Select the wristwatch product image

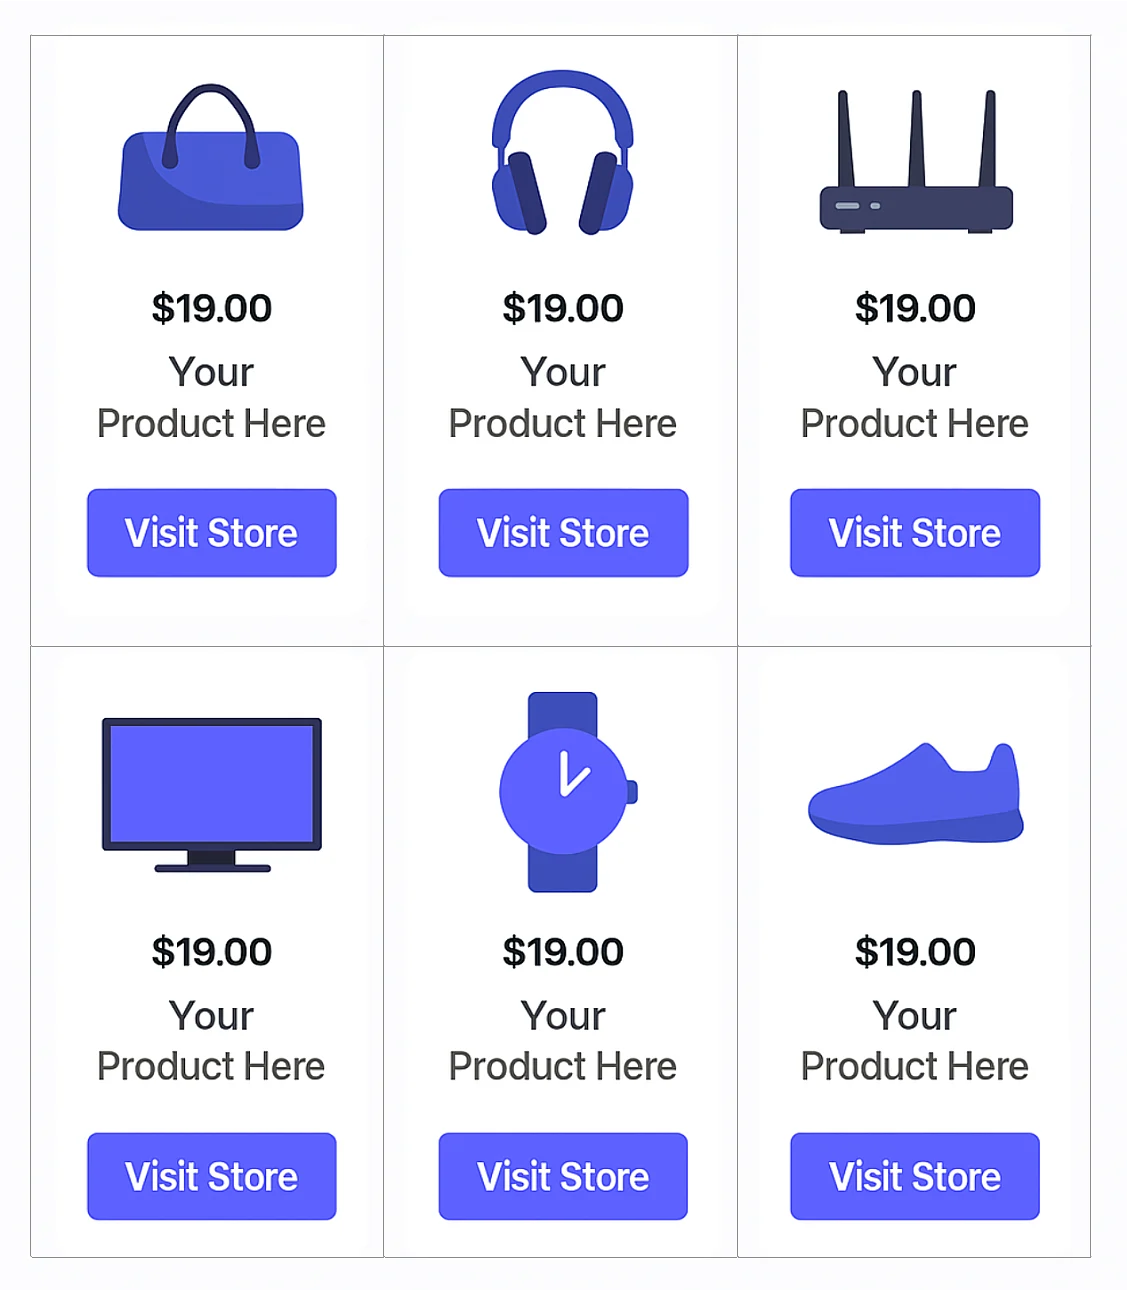(568, 792)
